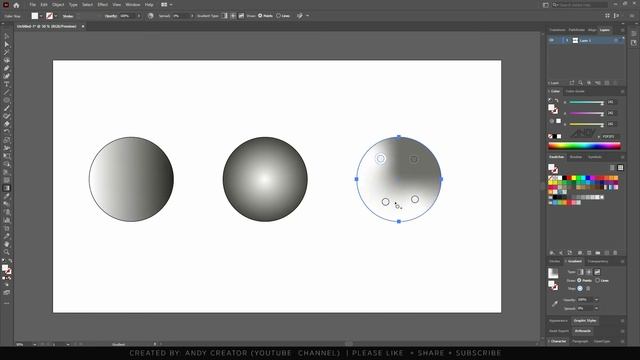640x360 pixels.
Task: Select Freeform gradient in the Gradient panel
Action: (597, 272)
